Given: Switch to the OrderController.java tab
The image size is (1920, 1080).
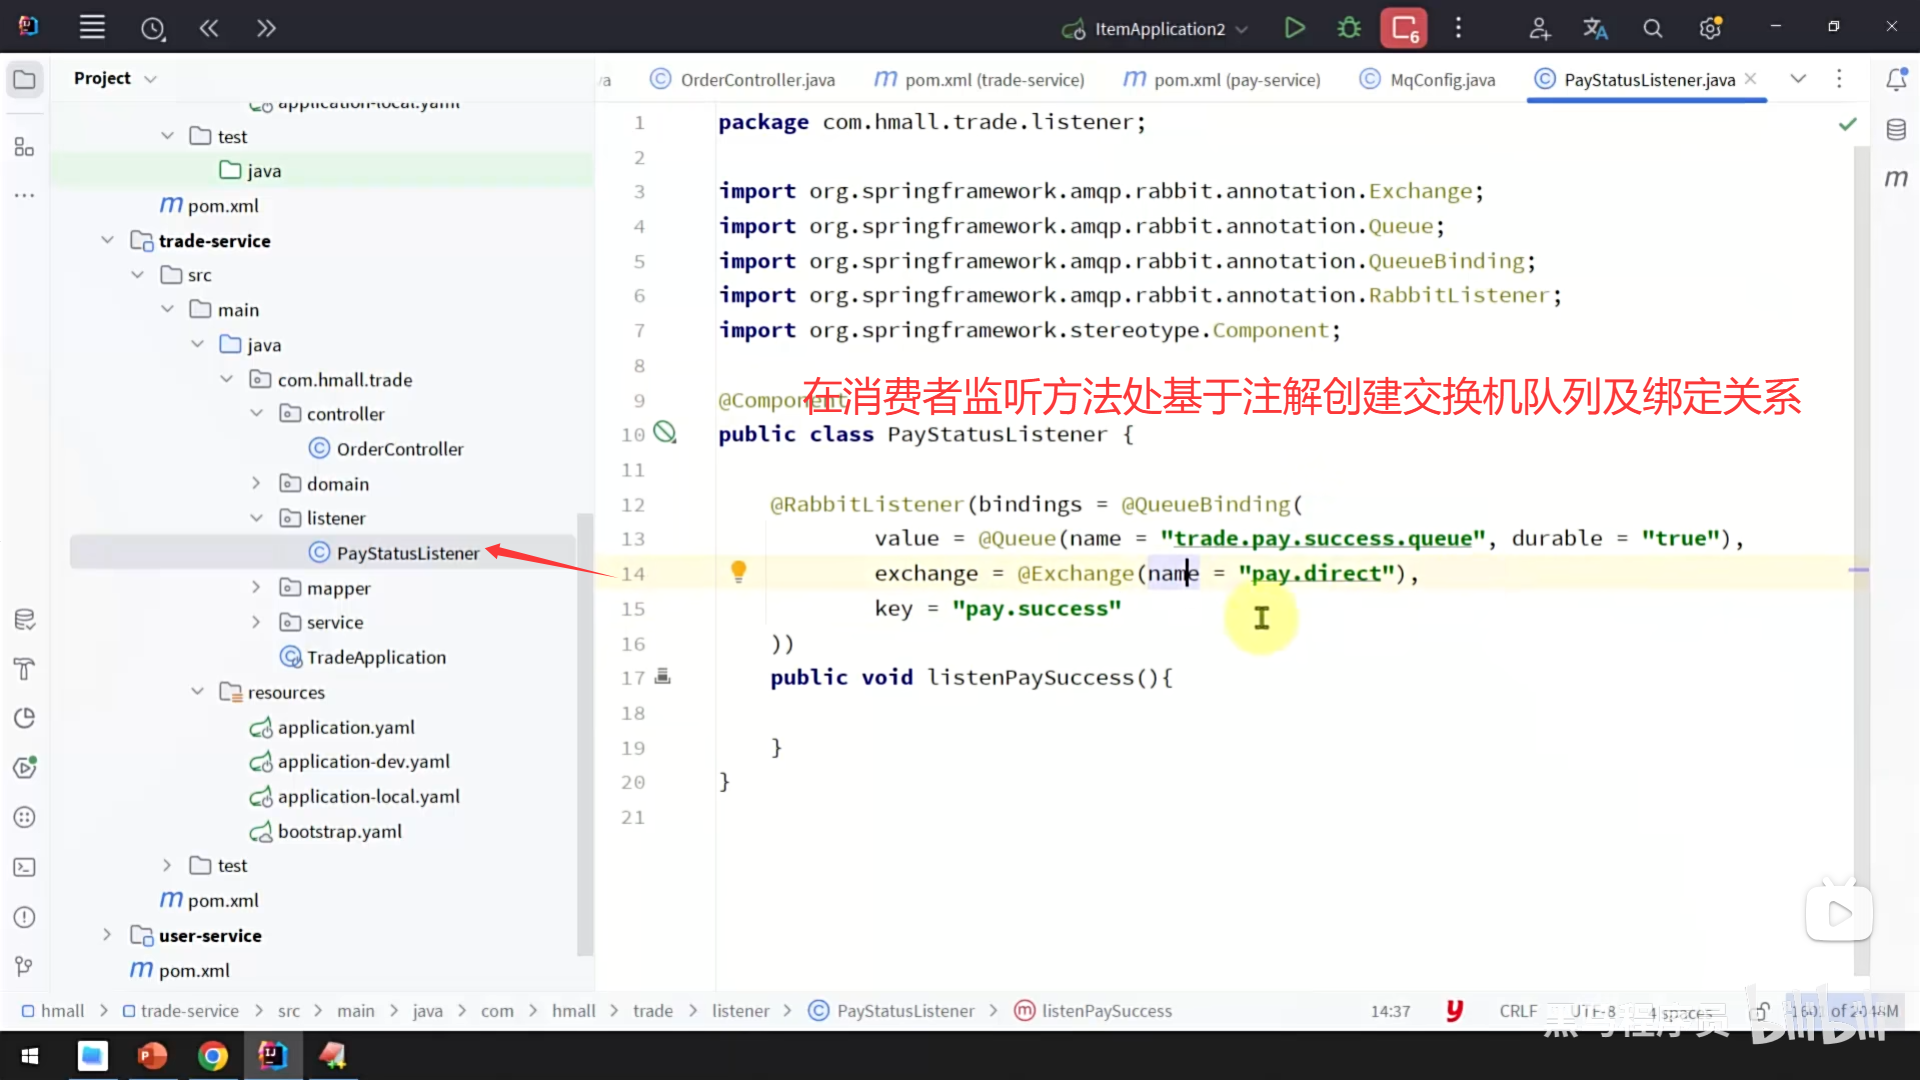Looking at the screenshot, I should point(756,80).
